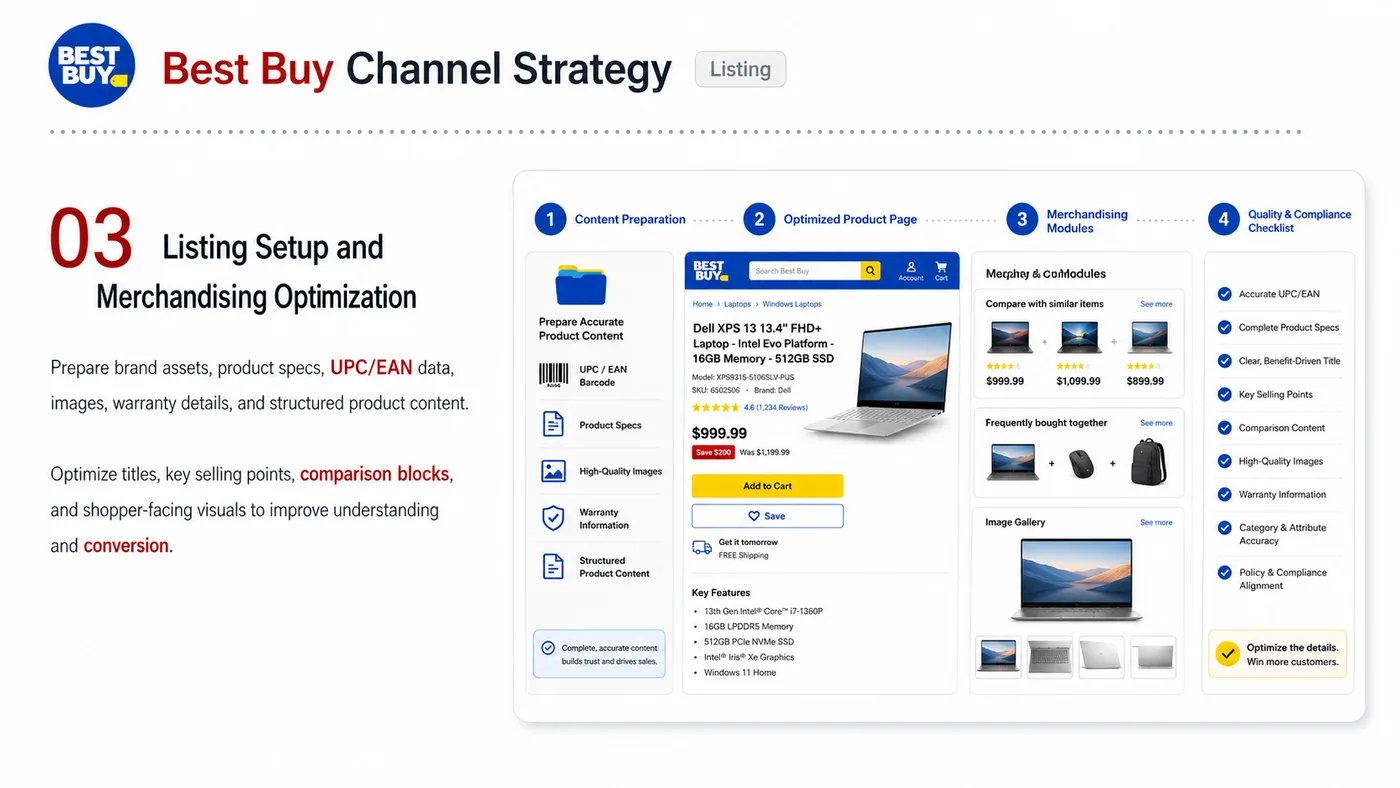This screenshot has height=788, width=1400.
Task: Click 512GB PCIe NVMe SSD feature line
Action: click(x=749, y=642)
